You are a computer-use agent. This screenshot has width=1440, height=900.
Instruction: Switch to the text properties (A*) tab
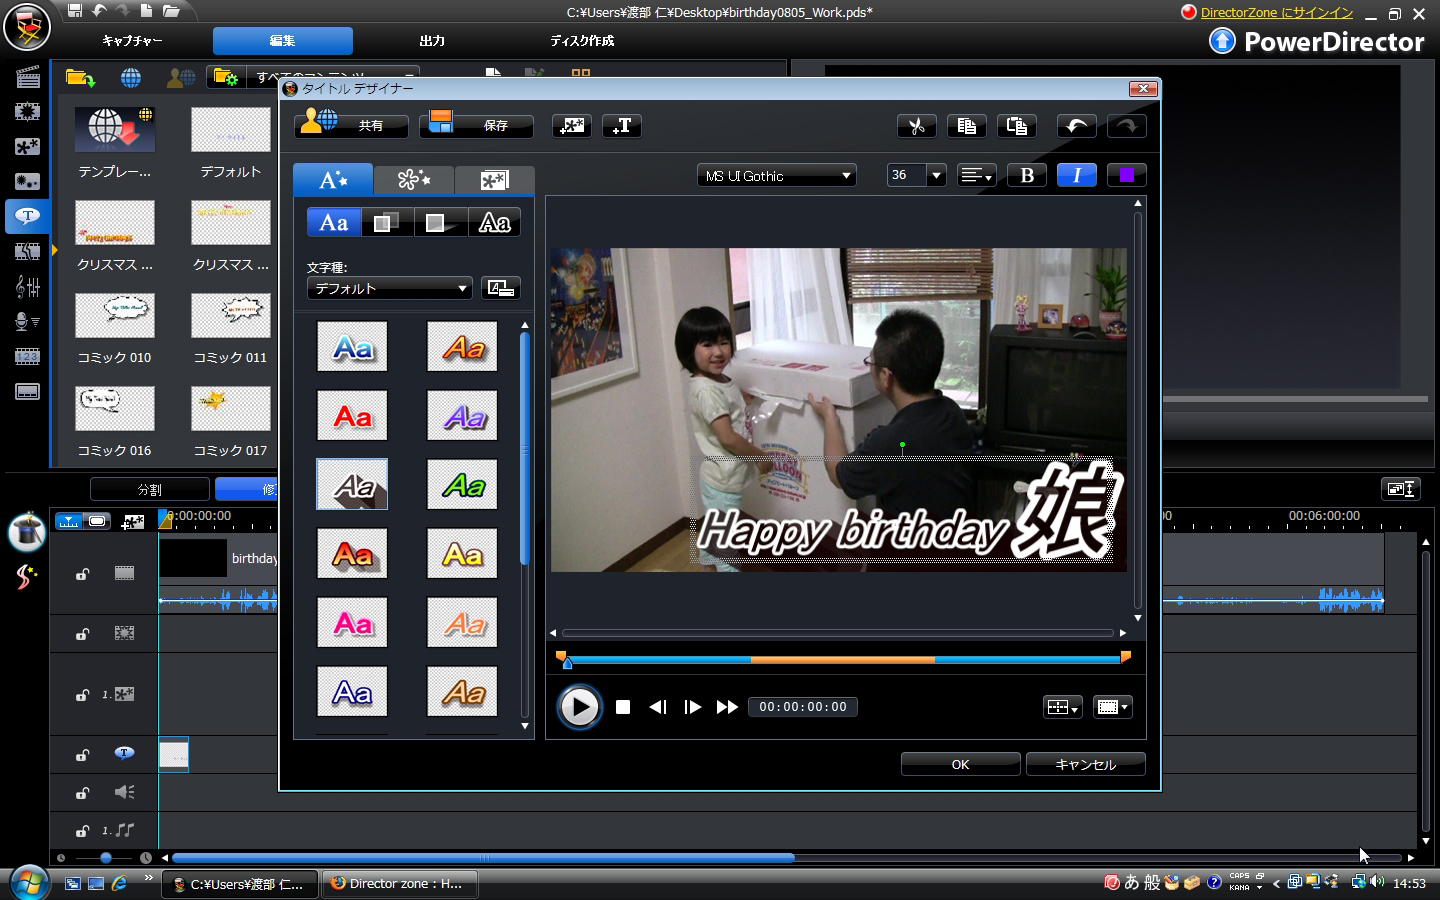pyautogui.click(x=333, y=180)
